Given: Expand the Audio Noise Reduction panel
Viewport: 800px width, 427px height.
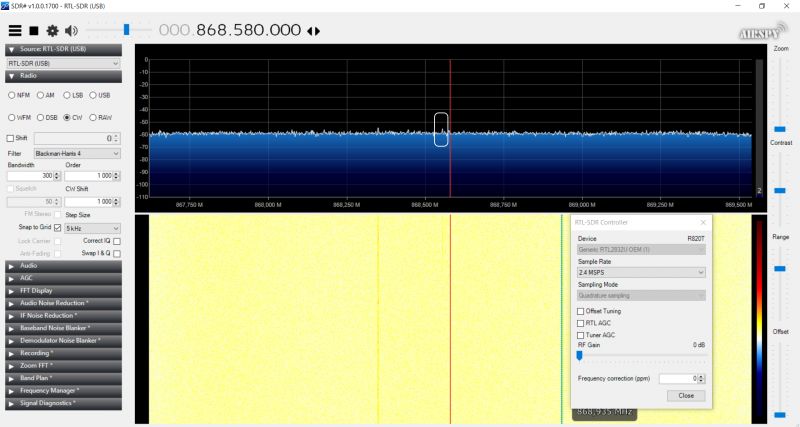Looking at the screenshot, I should click(63, 304).
